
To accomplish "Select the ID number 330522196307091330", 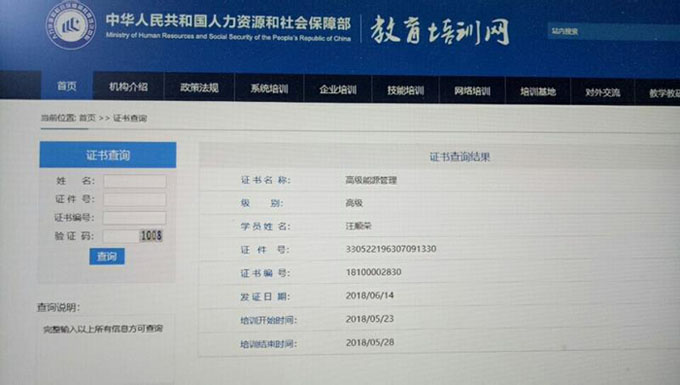I will [x=391, y=249].
